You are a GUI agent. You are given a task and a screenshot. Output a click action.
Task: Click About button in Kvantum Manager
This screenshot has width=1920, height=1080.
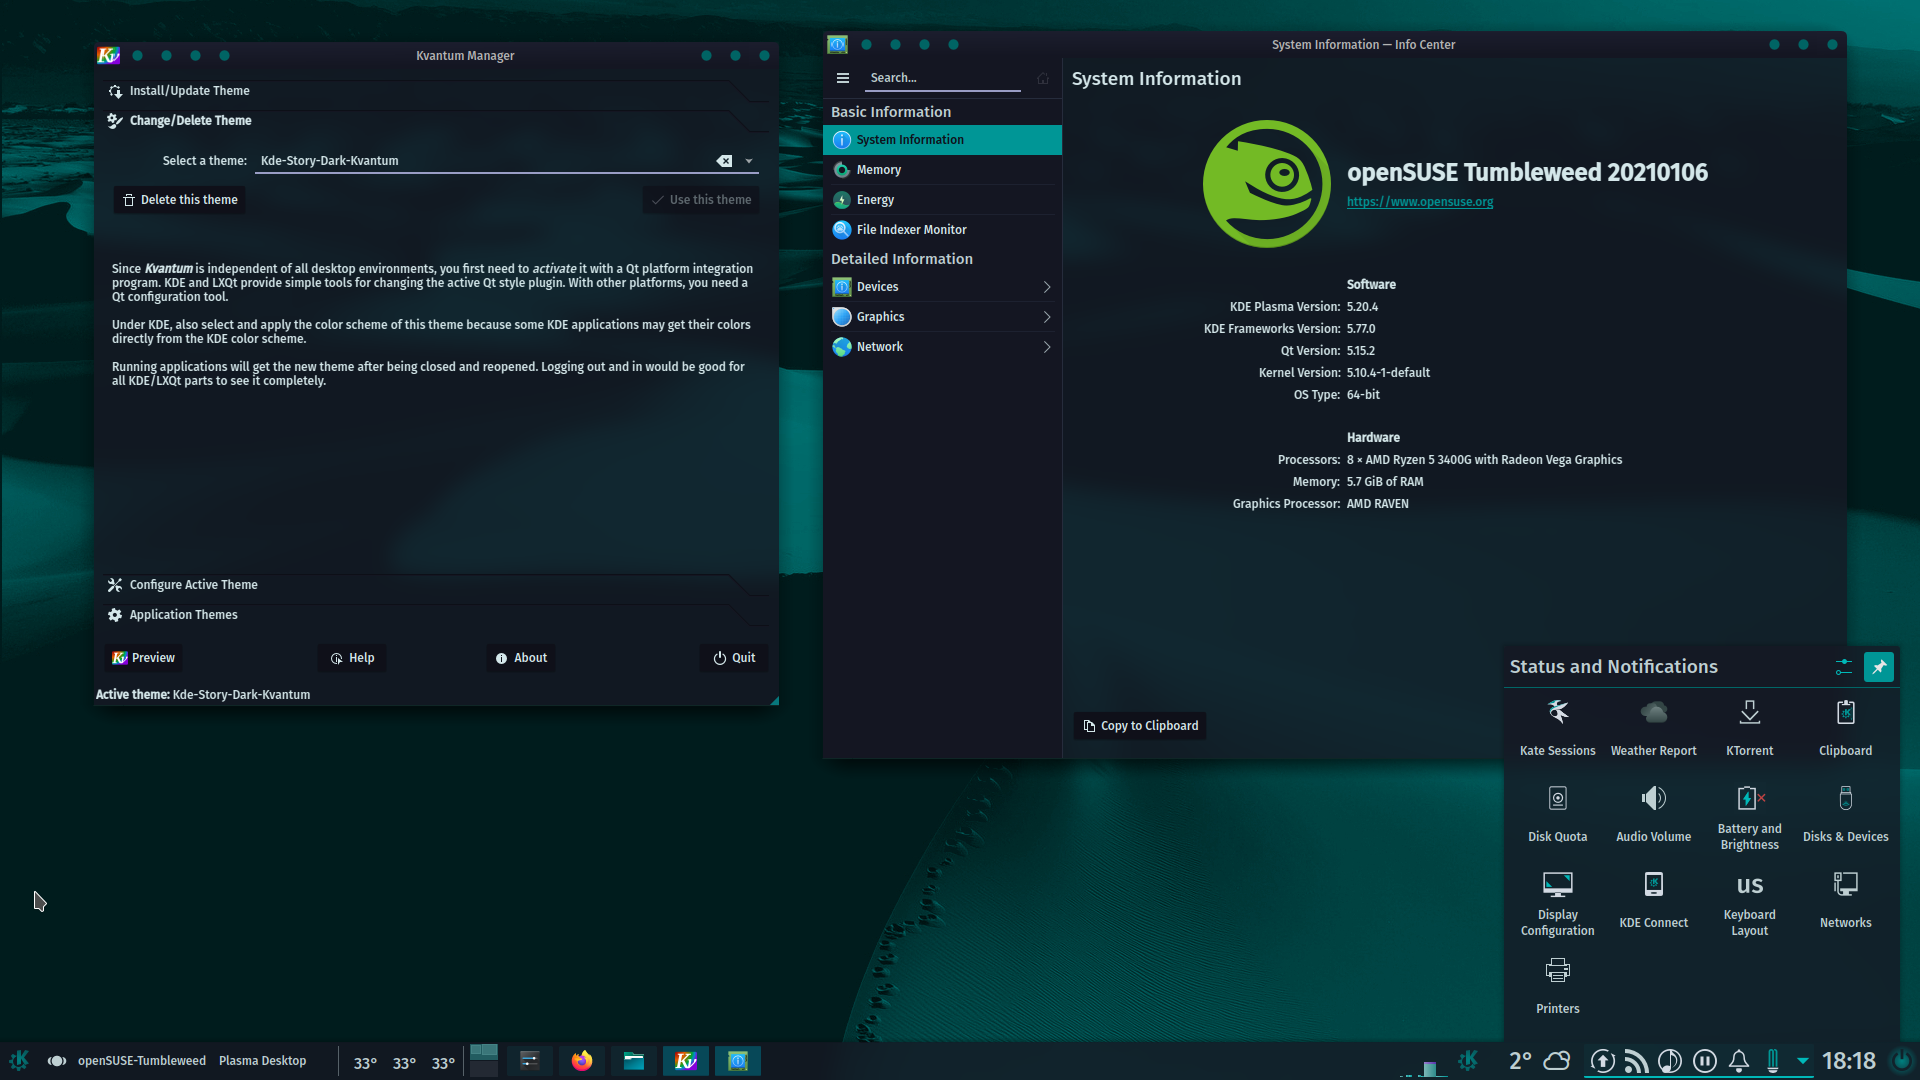[521, 658]
